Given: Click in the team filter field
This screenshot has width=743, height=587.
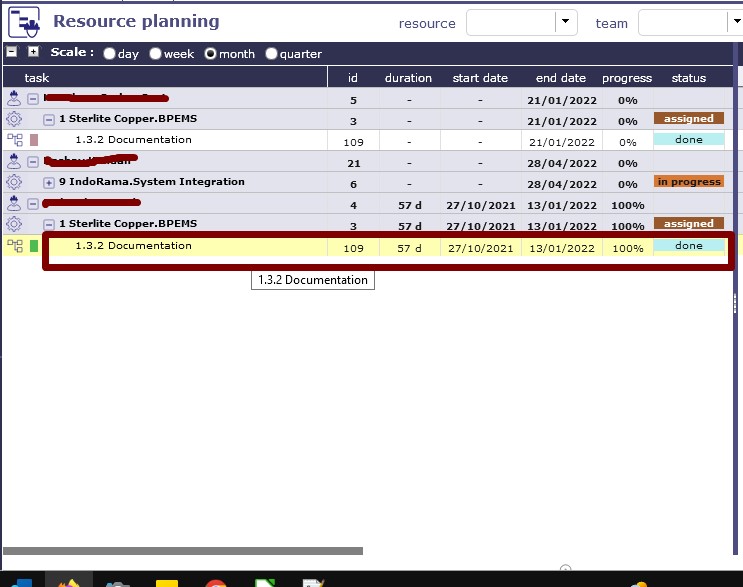Looking at the screenshot, I should 682,22.
